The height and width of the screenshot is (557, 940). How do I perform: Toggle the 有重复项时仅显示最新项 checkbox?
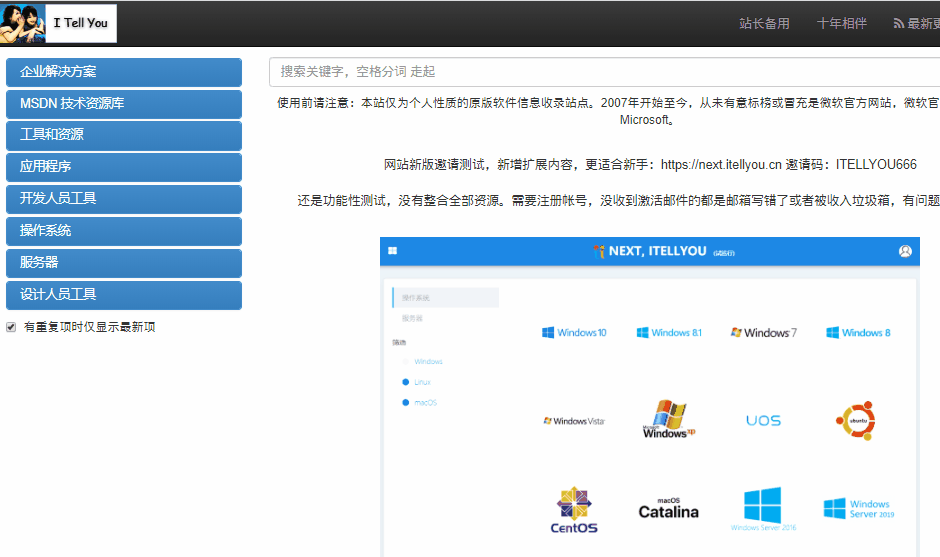coord(11,327)
